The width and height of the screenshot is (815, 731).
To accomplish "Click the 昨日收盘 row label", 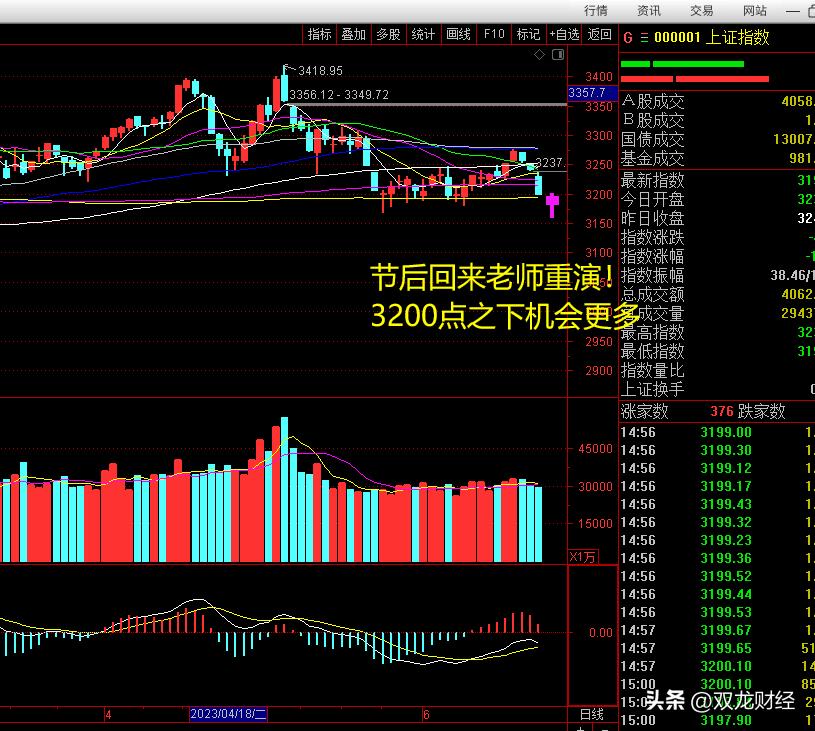I will tap(652, 218).
